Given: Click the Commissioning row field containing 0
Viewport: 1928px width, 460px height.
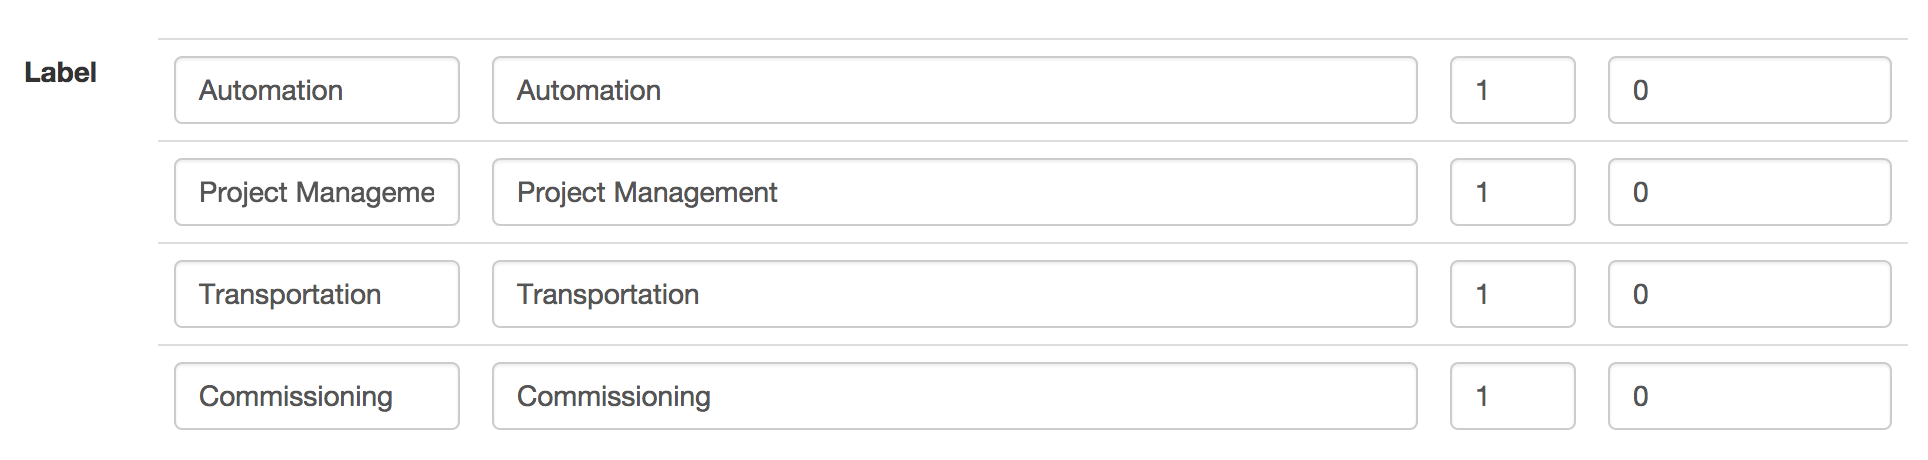Looking at the screenshot, I should [1750, 396].
